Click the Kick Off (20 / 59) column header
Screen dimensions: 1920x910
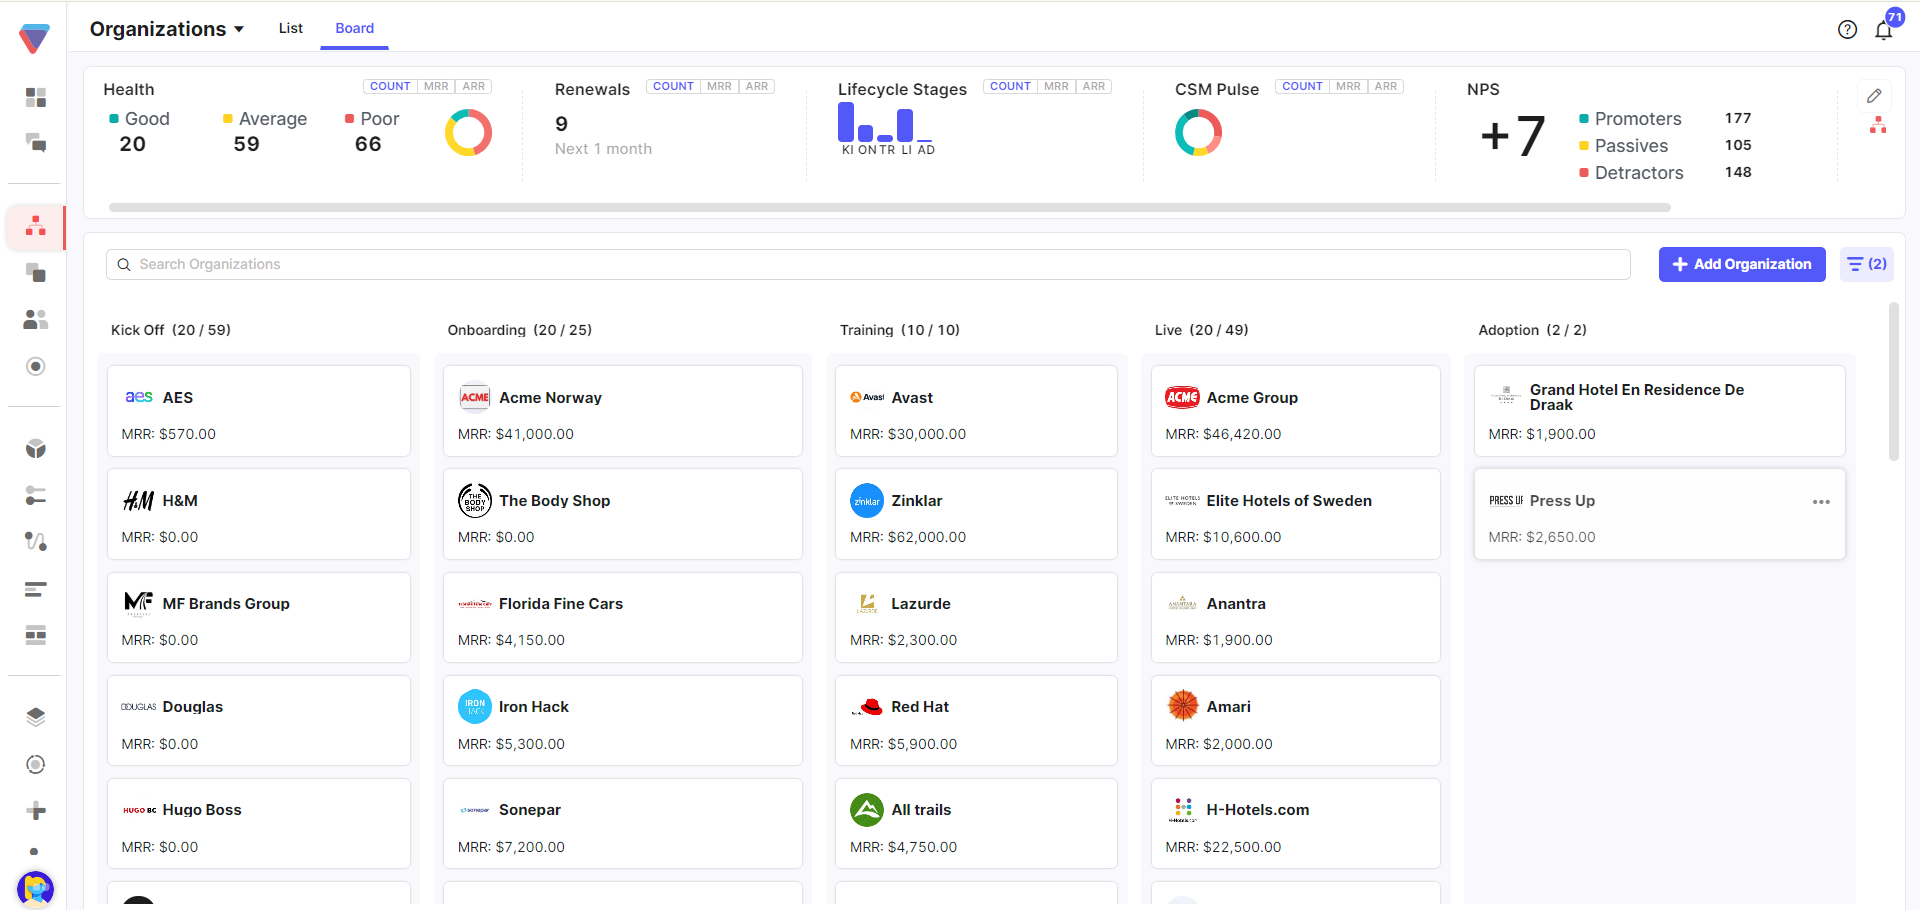click(171, 330)
